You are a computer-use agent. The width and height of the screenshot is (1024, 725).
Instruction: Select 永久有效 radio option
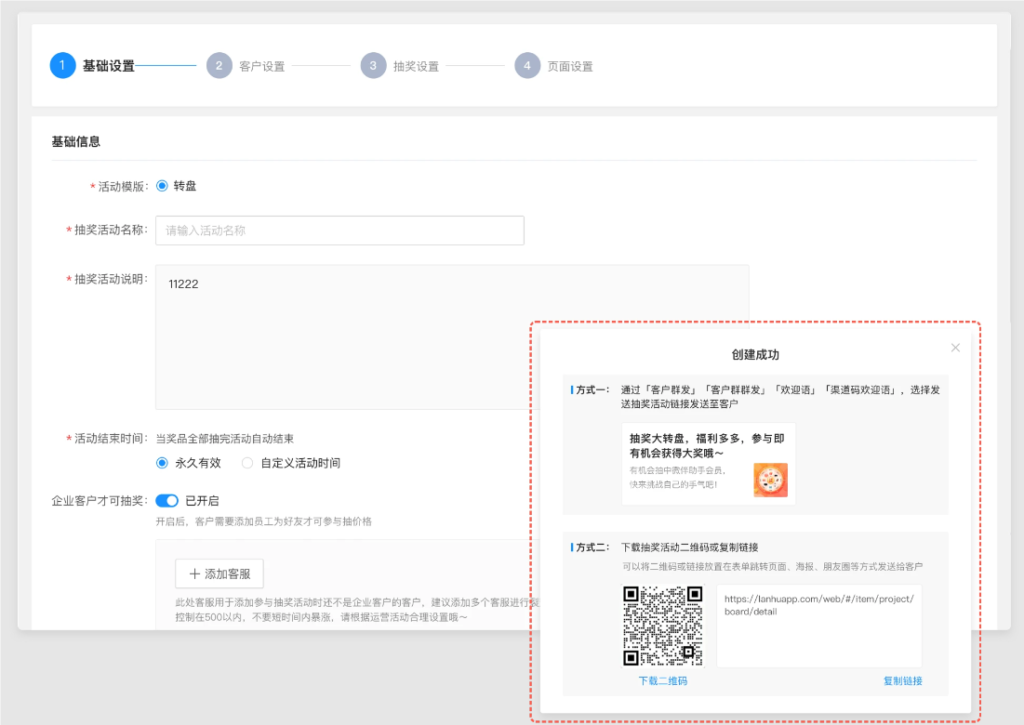pos(162,463)
